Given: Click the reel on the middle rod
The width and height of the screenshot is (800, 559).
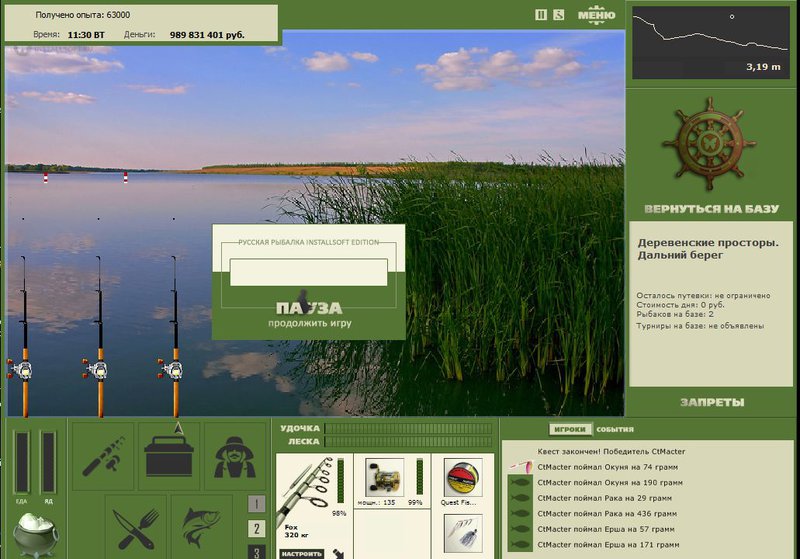Looking at the screenshot, I should 96,370.
